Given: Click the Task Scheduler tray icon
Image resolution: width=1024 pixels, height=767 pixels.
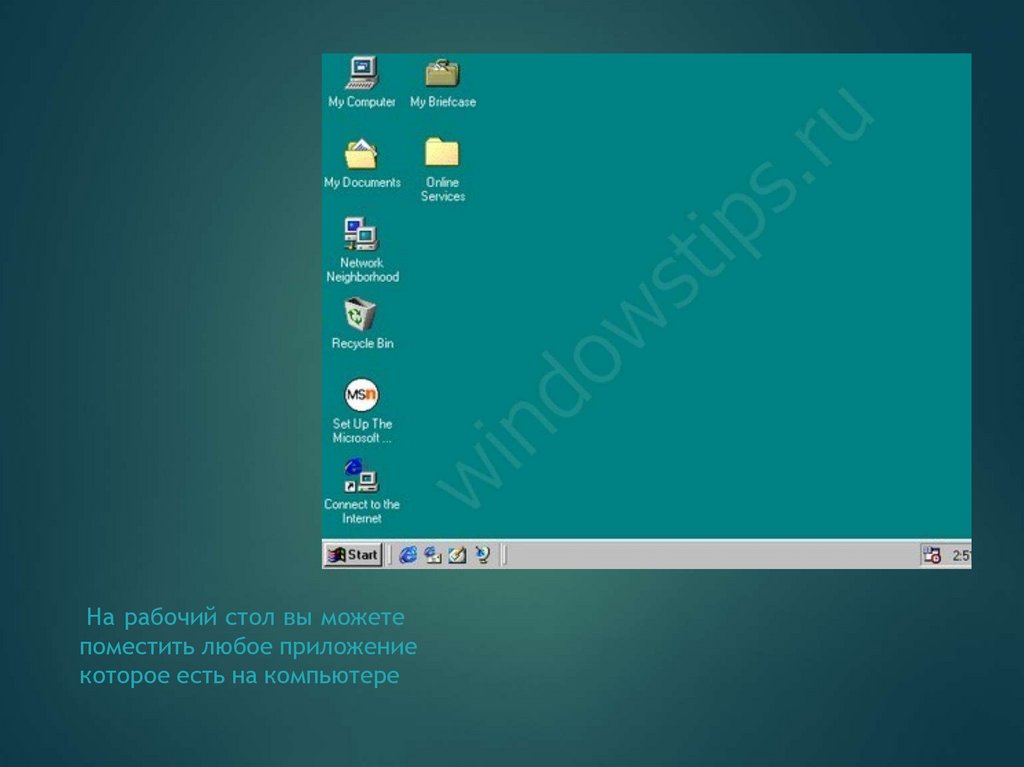Looking at the screenshot, I should pos(932,555).
